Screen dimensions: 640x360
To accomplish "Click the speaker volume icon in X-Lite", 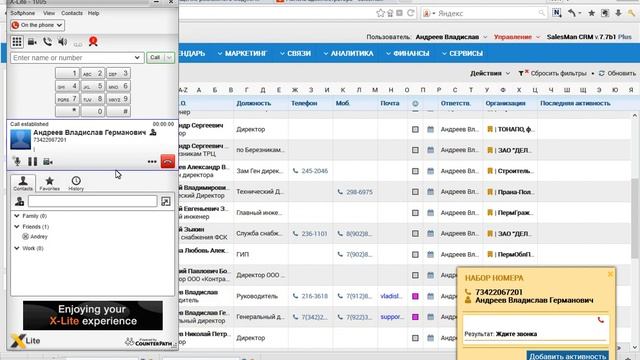I will pos(62,42).
